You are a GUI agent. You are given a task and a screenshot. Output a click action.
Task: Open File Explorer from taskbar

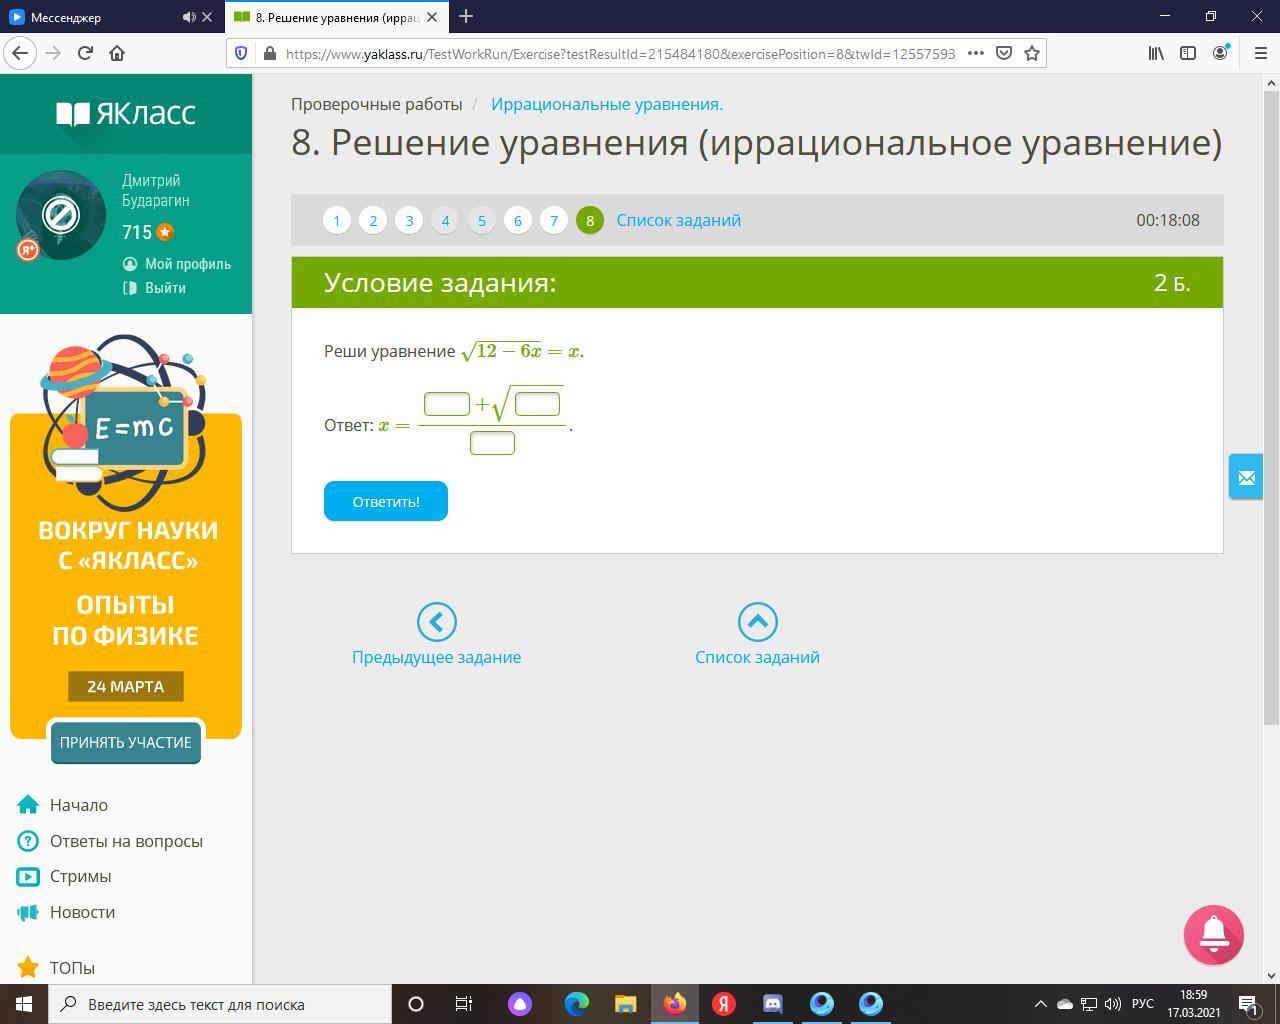click(x=626, y=1004)
